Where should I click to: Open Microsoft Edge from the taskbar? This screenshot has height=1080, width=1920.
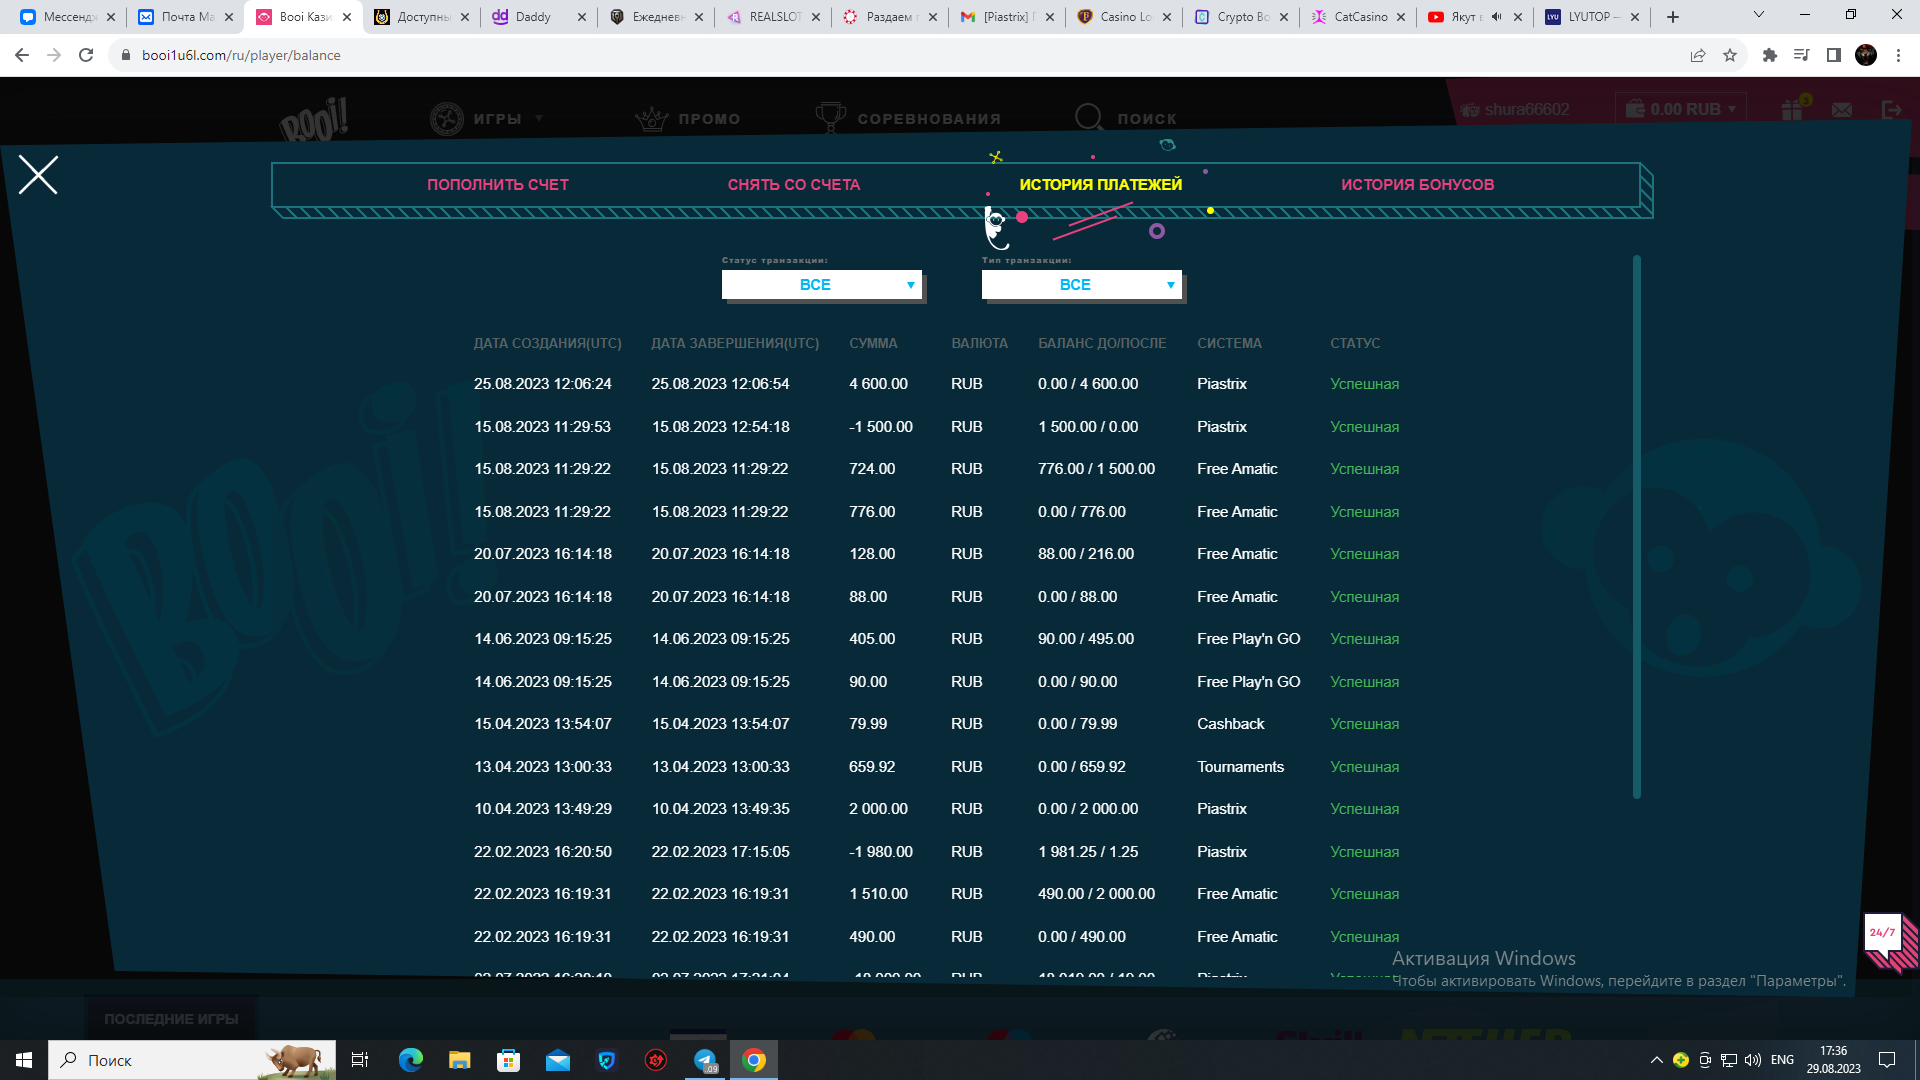[410, 1060]
